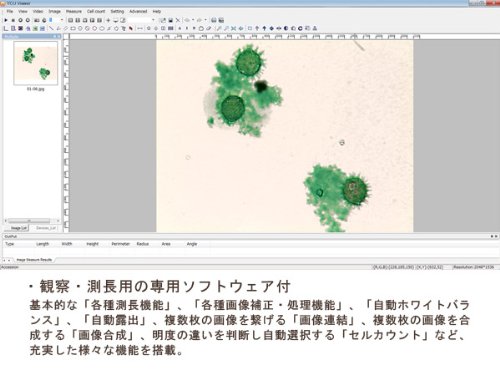Click the green image icon in second toolbar
The height and width of the screenshot is (375, 500).
point(35,28)
